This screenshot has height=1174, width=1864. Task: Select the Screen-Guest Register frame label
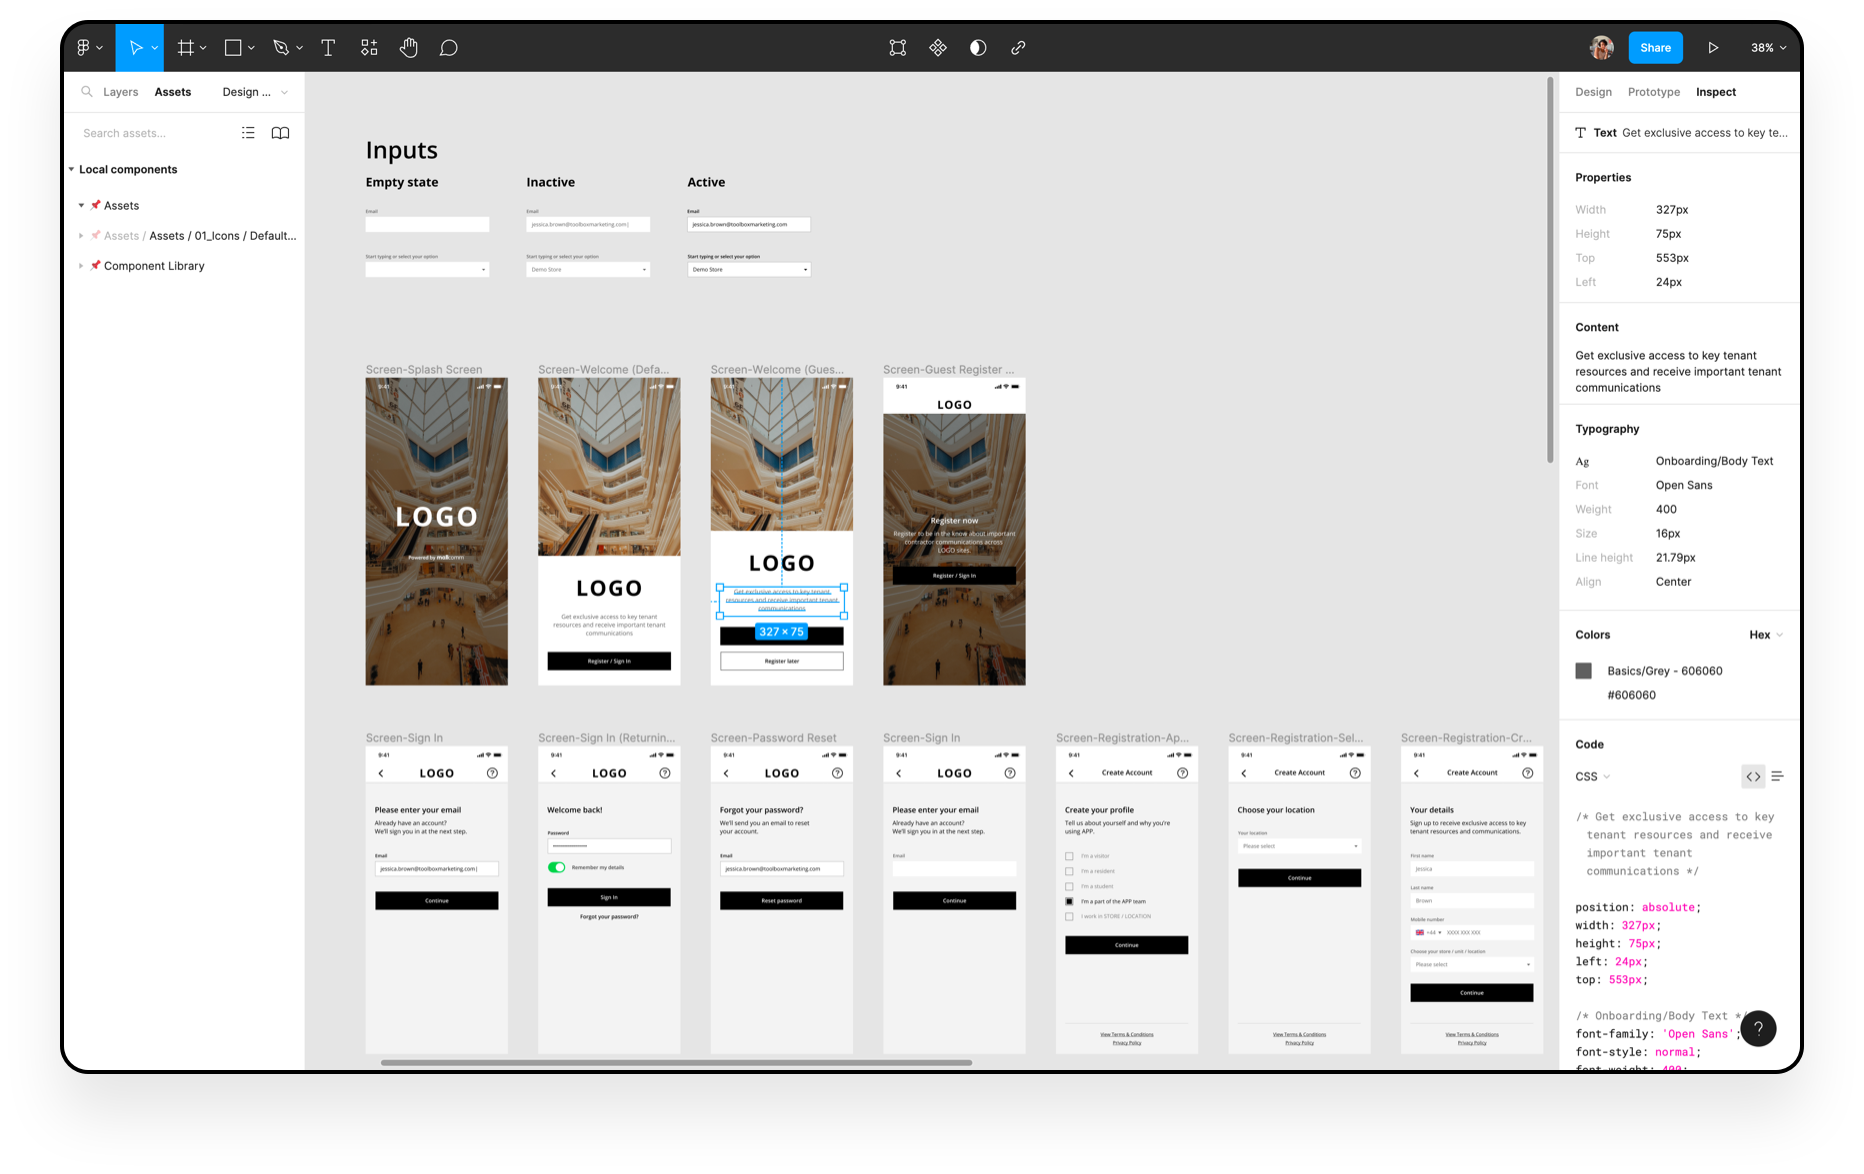[x=948, y=369]
